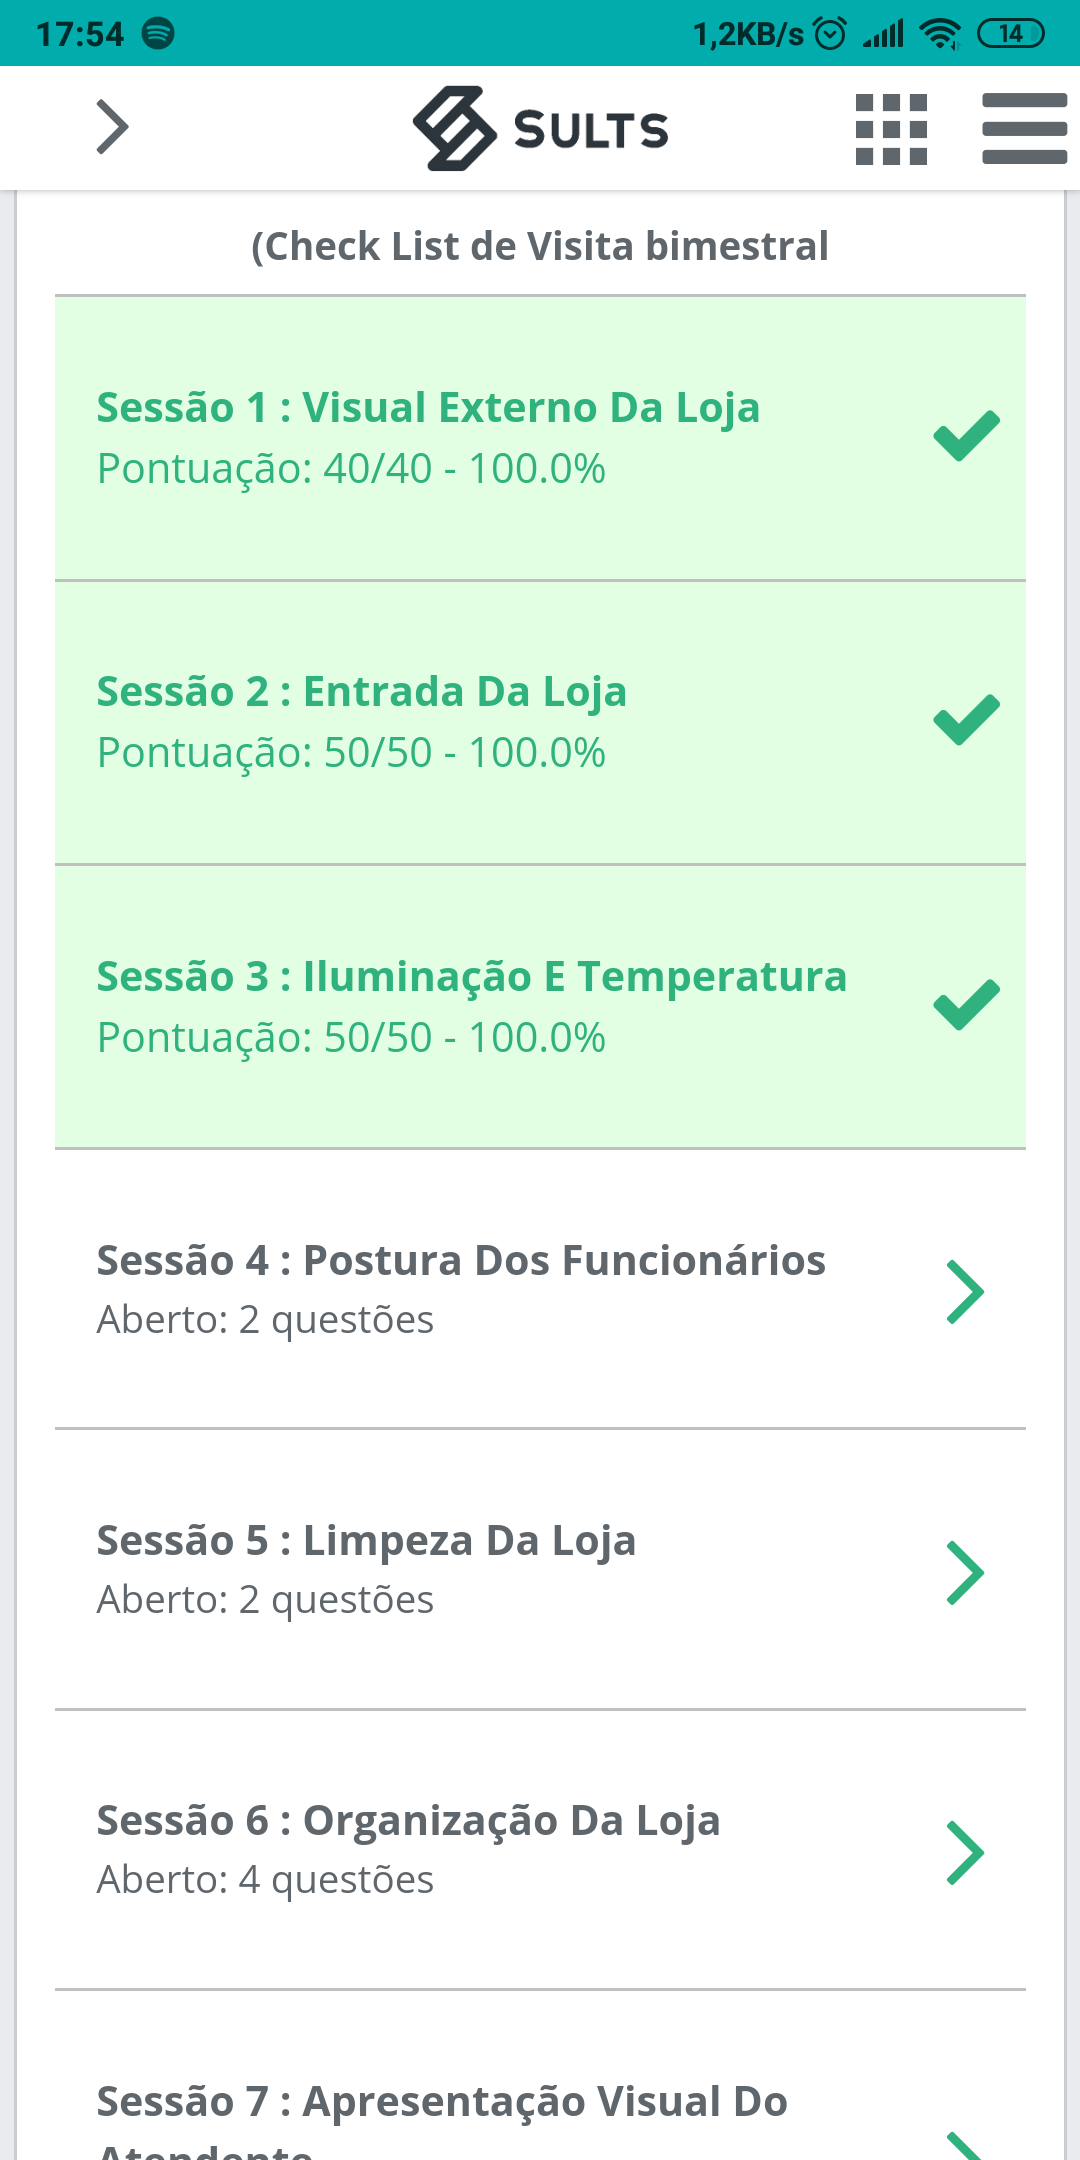Image resolution: width=1080 pixels, height=2160 pixels.
Task: Open Sessão 1: Visual Externo Da Loja
Action: tap(540, 438)
